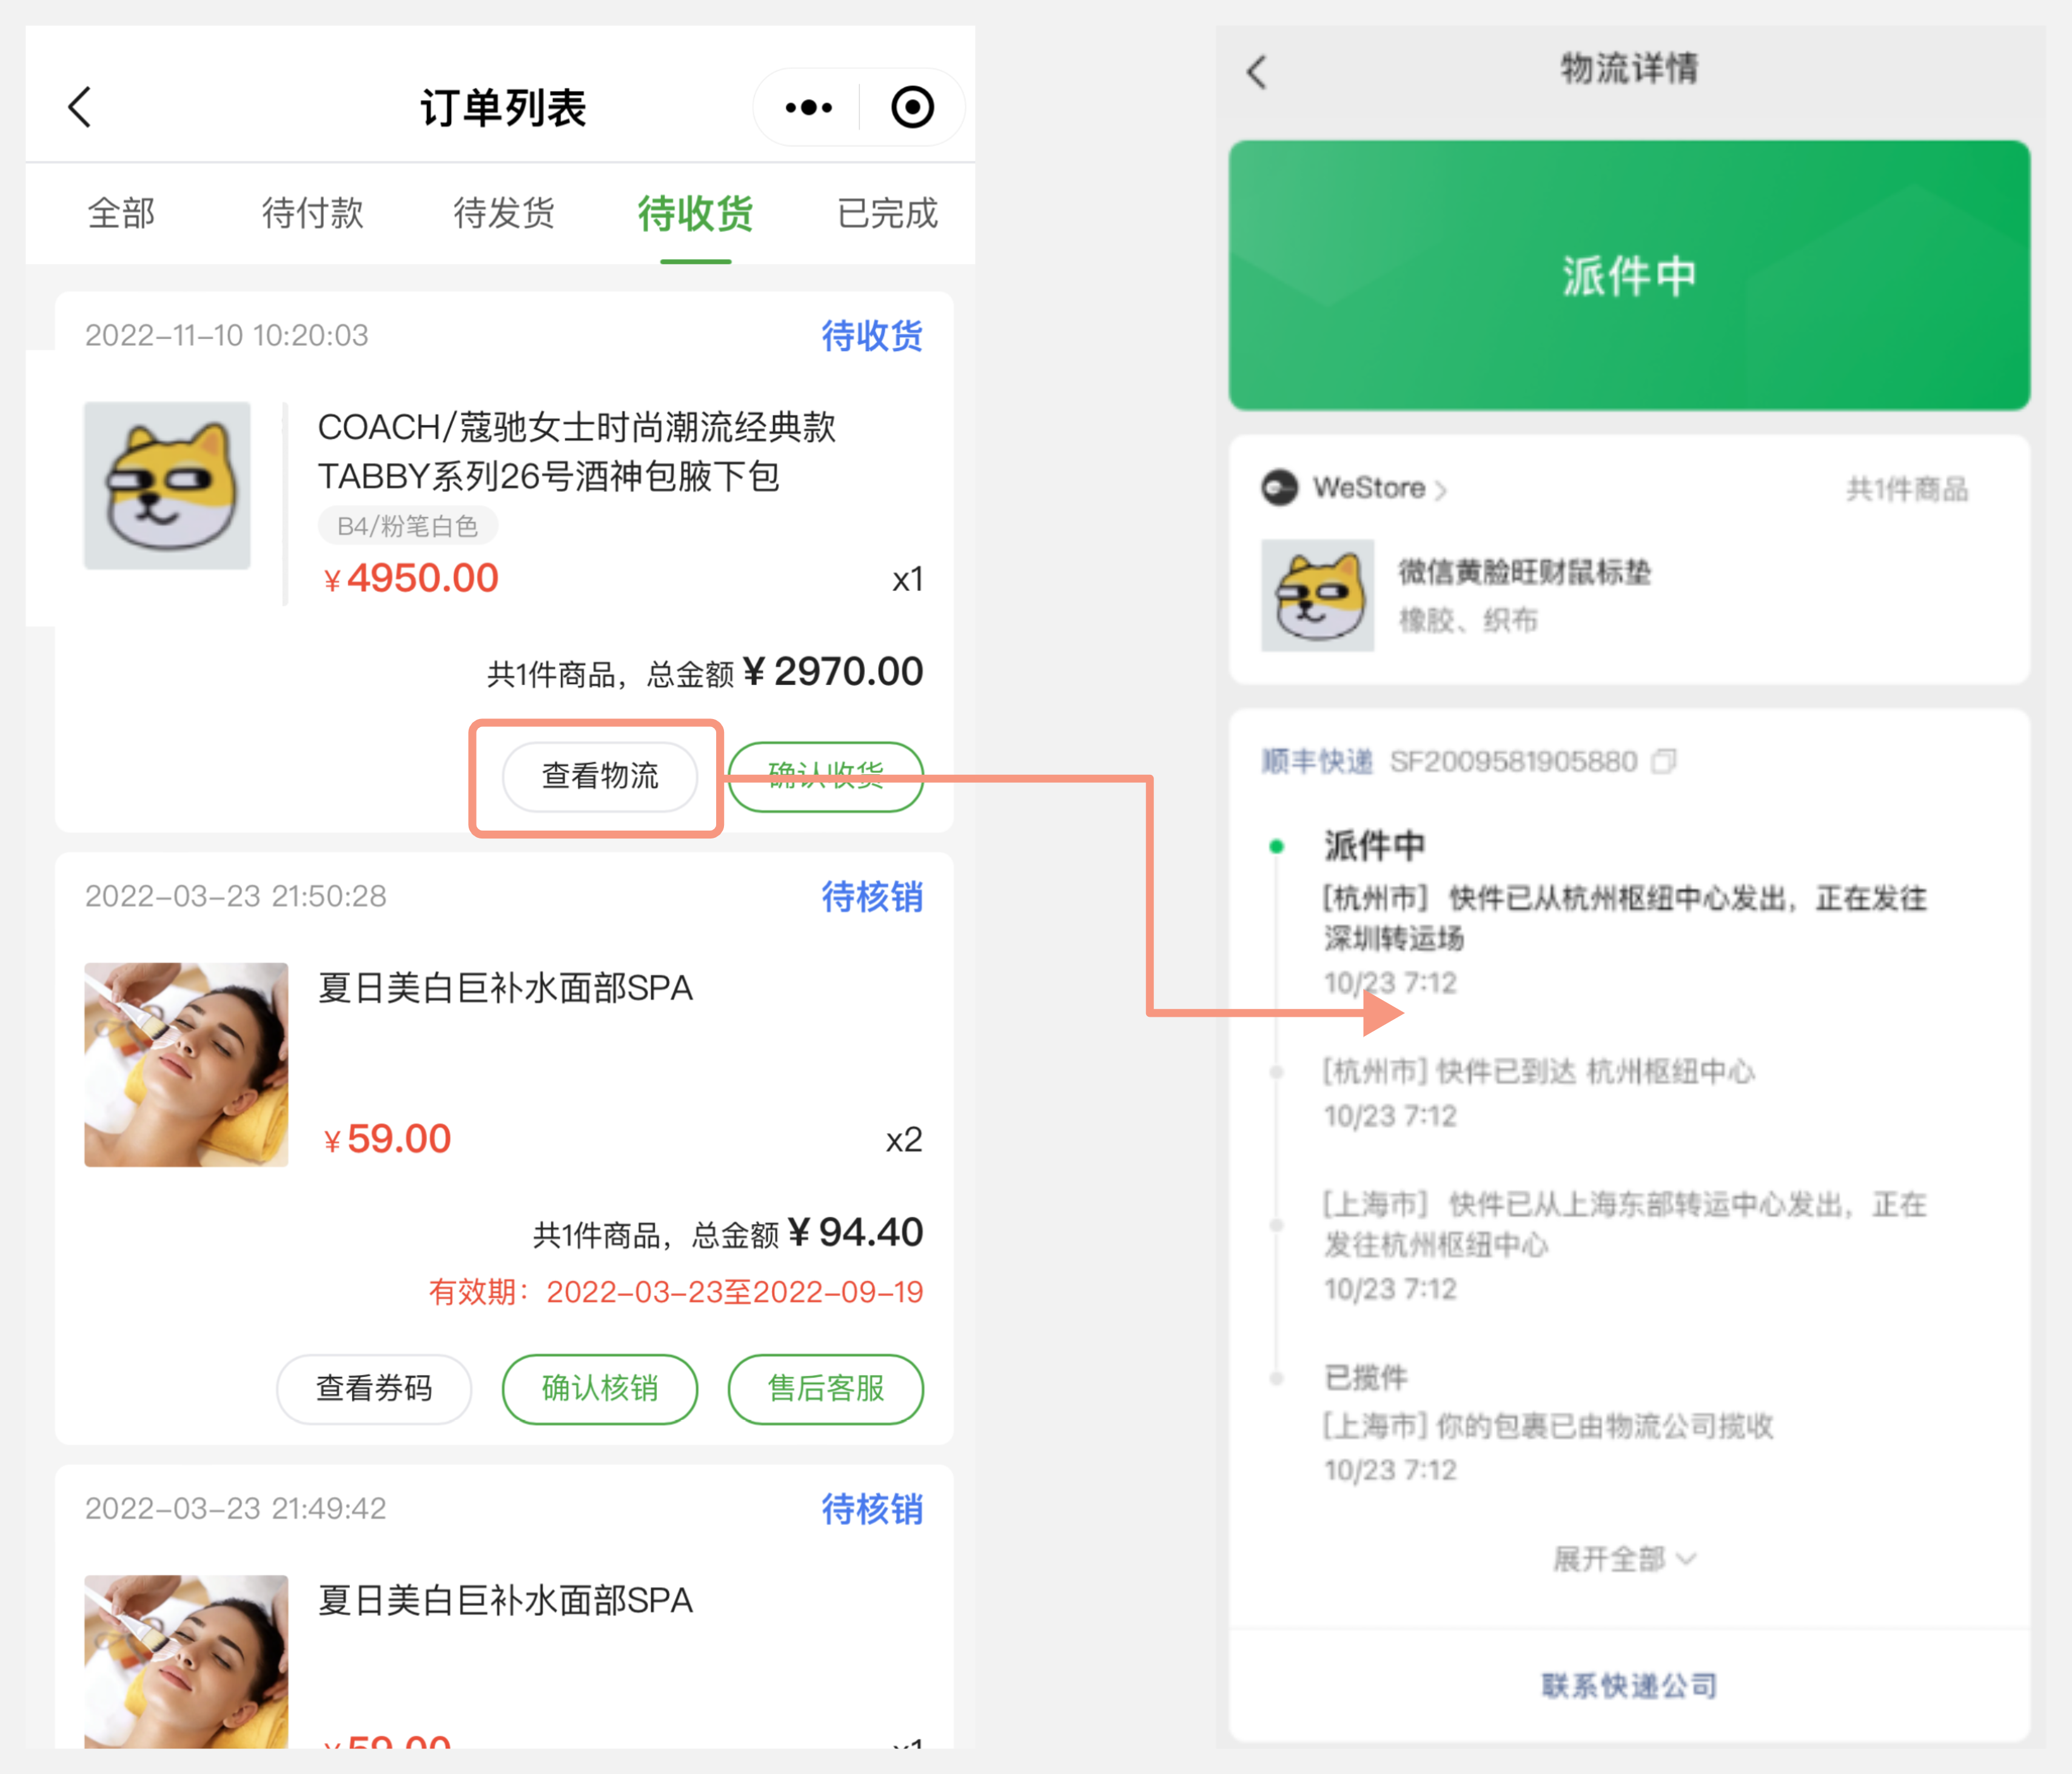2072x1774 pixels.
Task: Open WeStore shop via chevron link
Action: tap(1441, 489)
